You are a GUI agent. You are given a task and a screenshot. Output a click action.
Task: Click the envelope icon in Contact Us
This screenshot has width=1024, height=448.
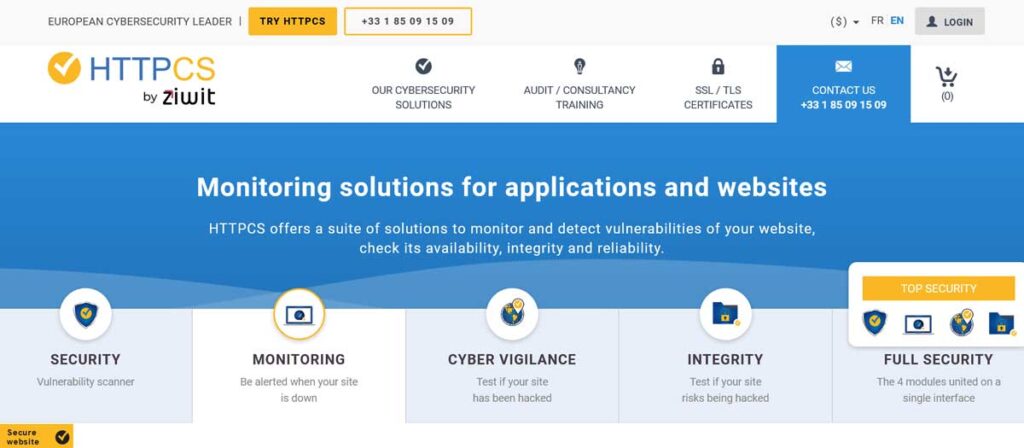pyautogui.click(x=843, y=67)
